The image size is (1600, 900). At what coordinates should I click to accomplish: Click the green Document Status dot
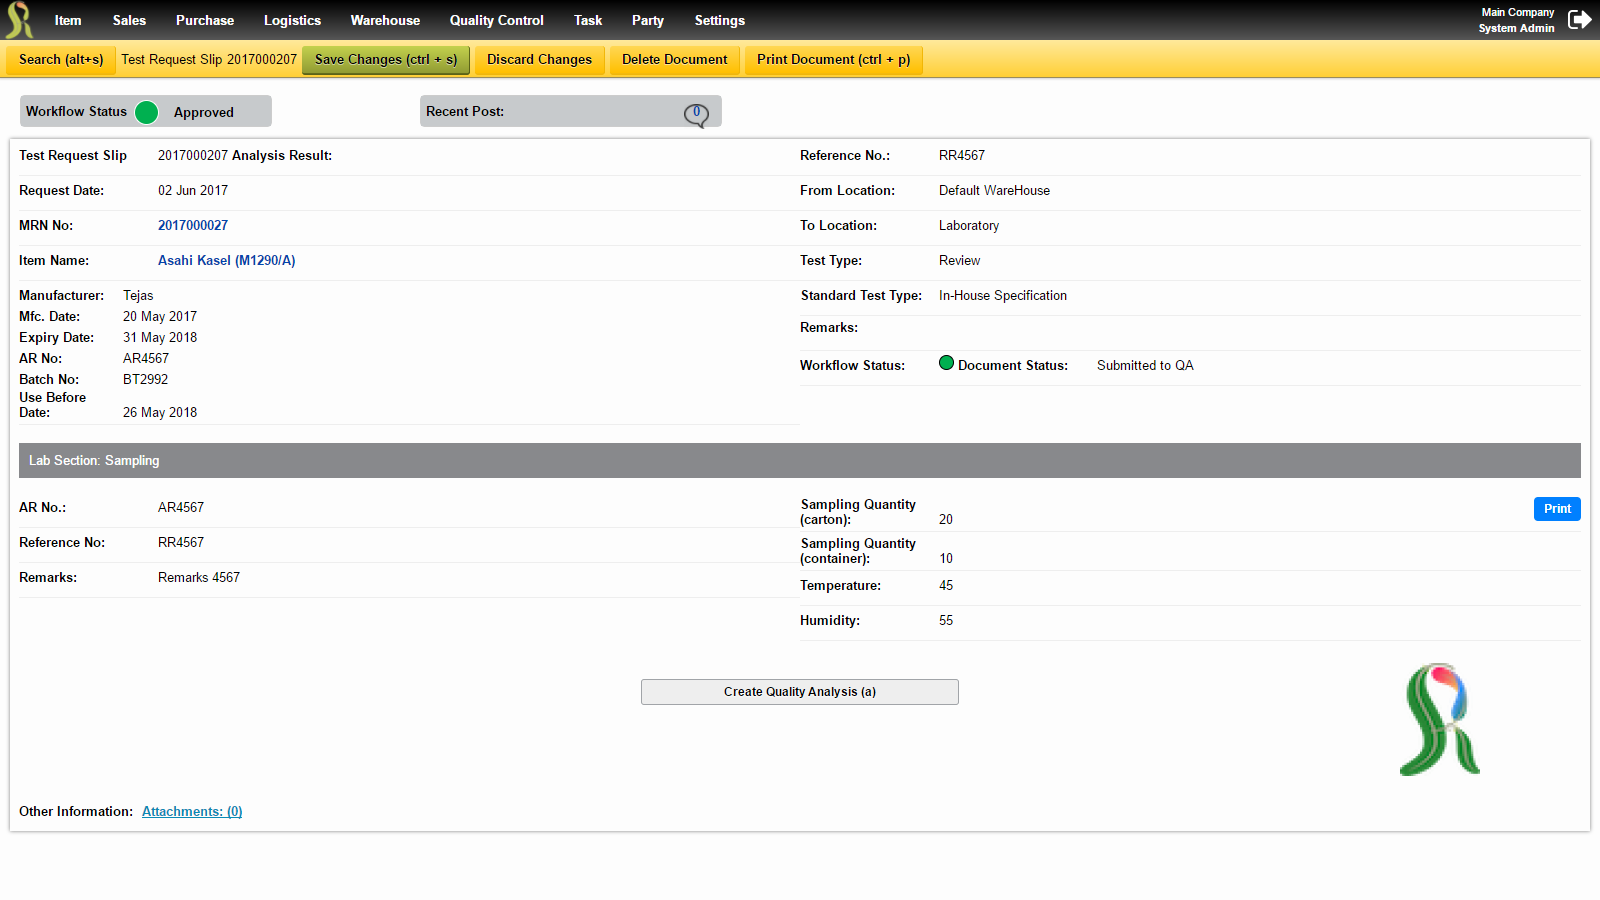click(946, 363)
